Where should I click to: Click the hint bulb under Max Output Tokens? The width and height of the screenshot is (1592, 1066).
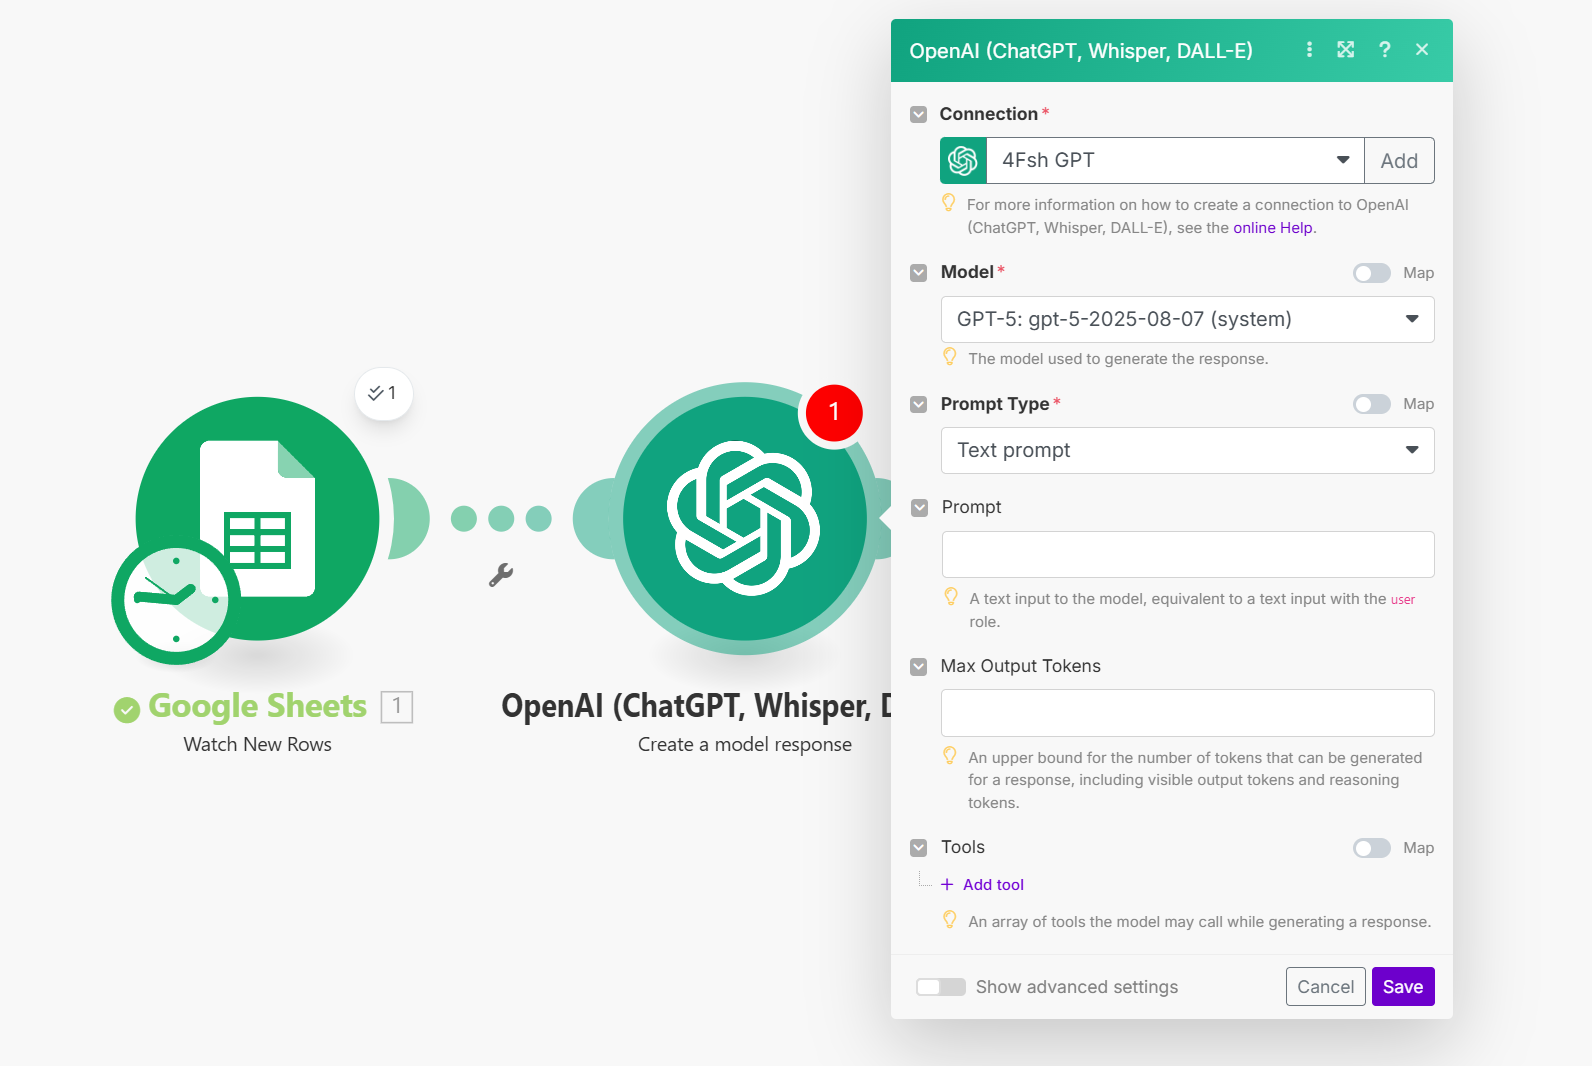point(950,756)
